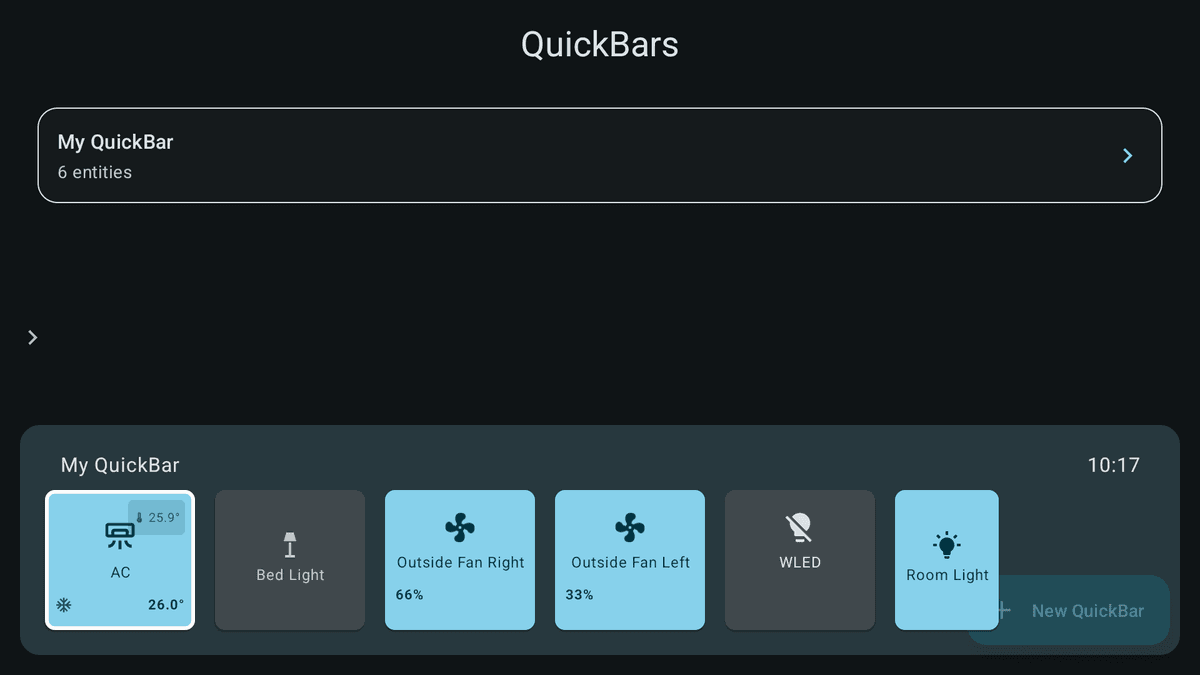Select the AC air conditioner icon
Viewport: 1200px width, 675px height.
(120, 532)
